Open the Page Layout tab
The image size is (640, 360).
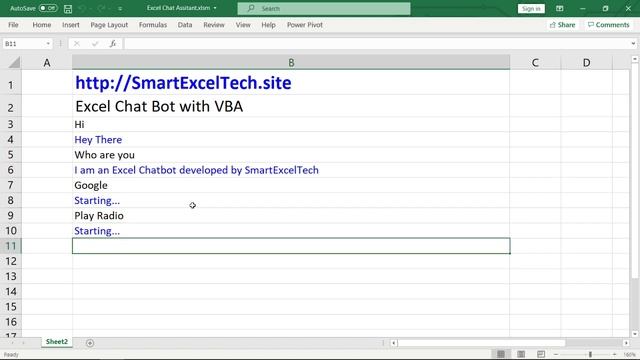pos(109,25)
